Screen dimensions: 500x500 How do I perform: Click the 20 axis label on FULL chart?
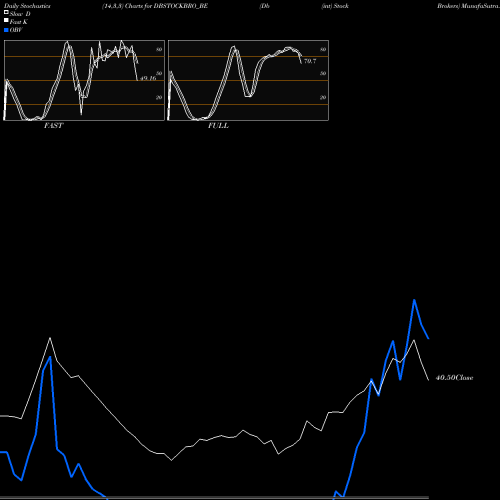(x=323, y=97)
